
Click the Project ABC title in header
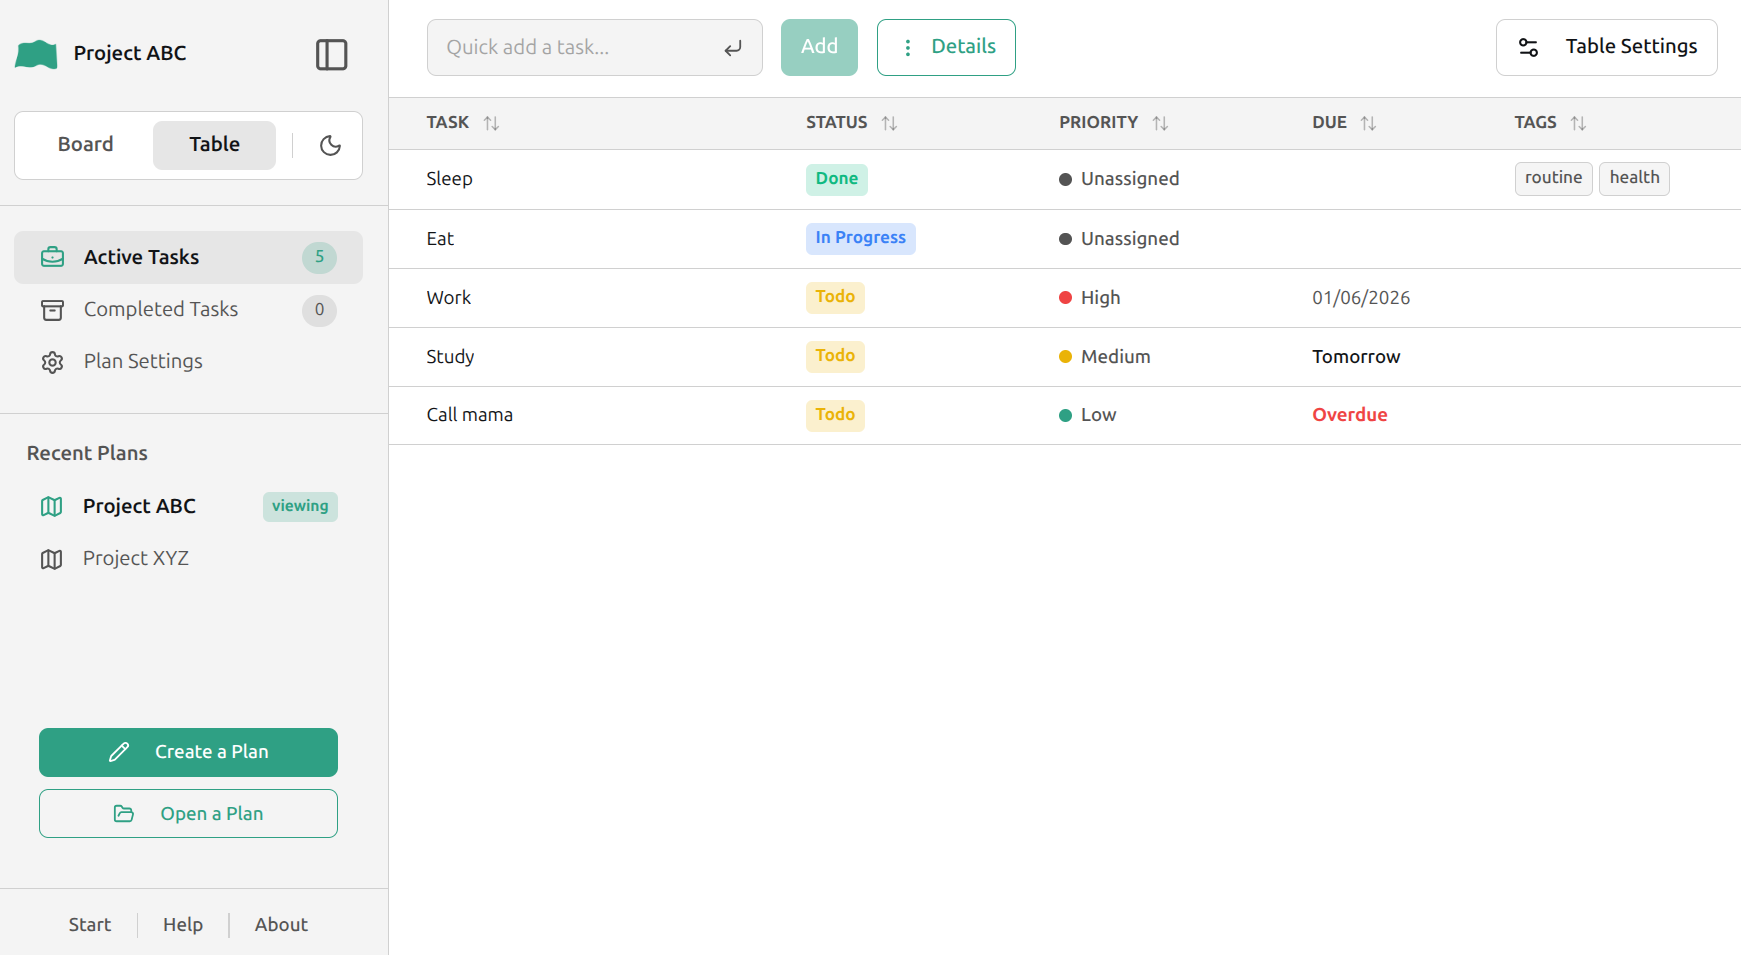[x=130, y=54]
